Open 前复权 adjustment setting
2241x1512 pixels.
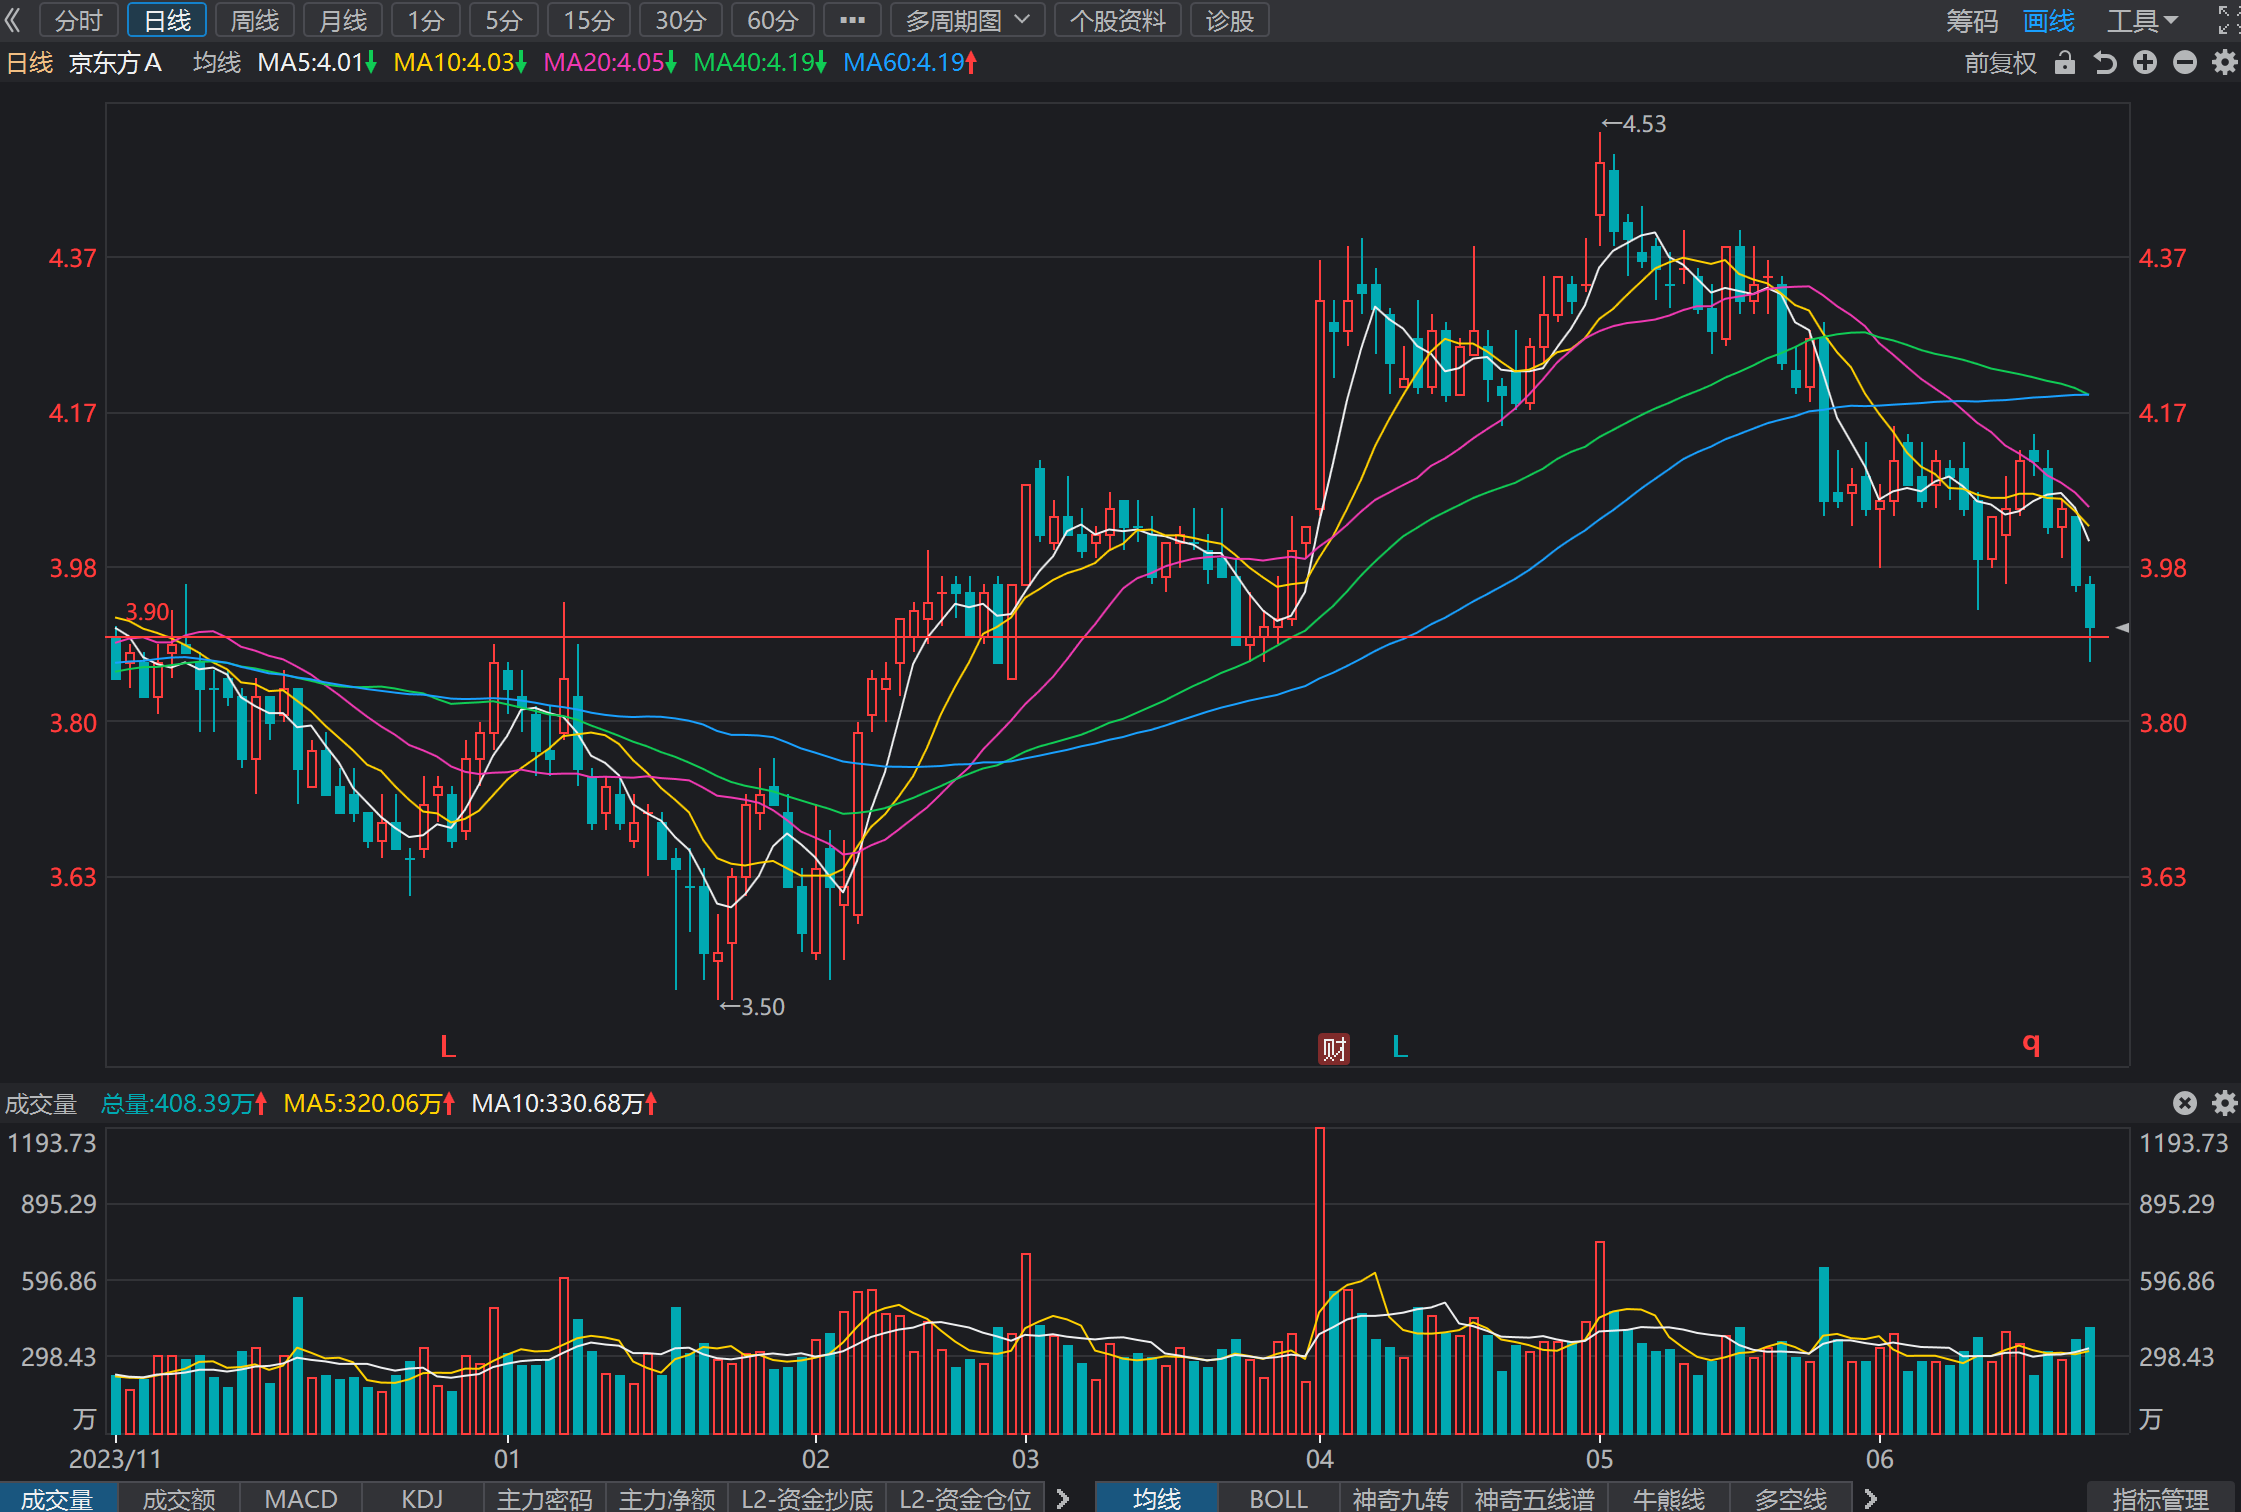pyautogui.click(x=2000, y=63)
